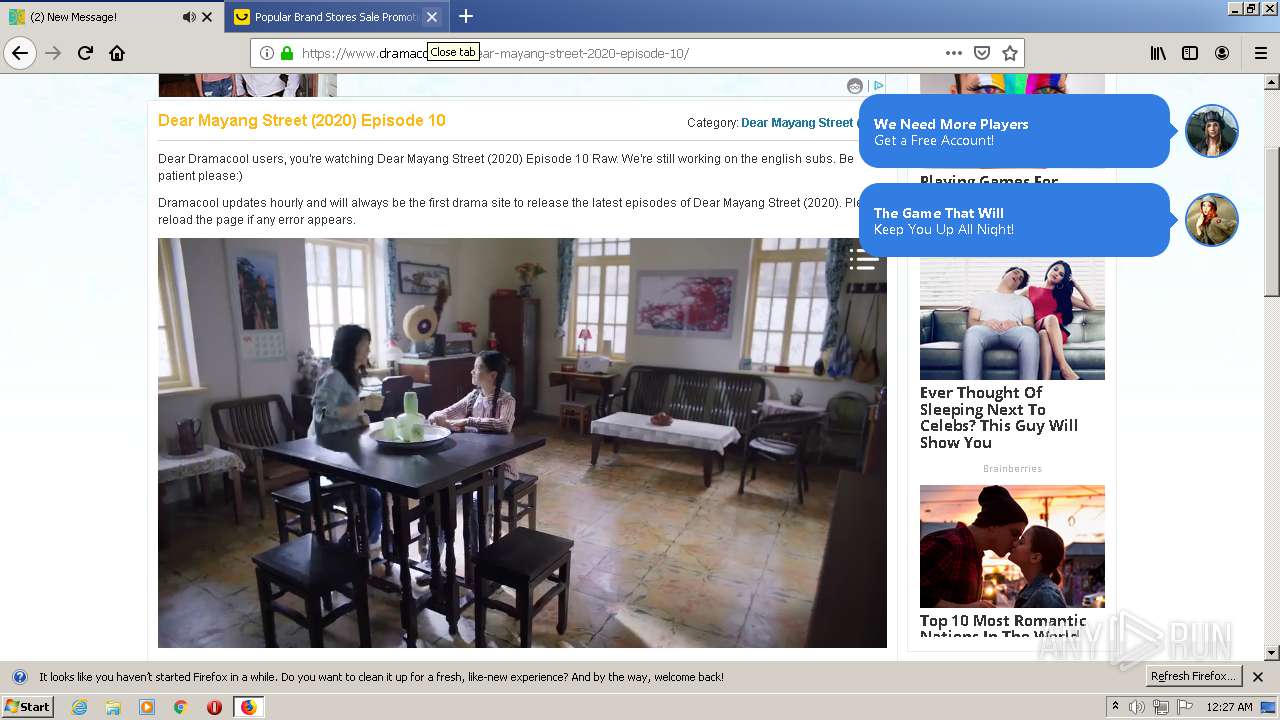The height and width of the screenshot is (720, 1280).
Task: Click the Brainberries source label
Action: click(1012, 468)
